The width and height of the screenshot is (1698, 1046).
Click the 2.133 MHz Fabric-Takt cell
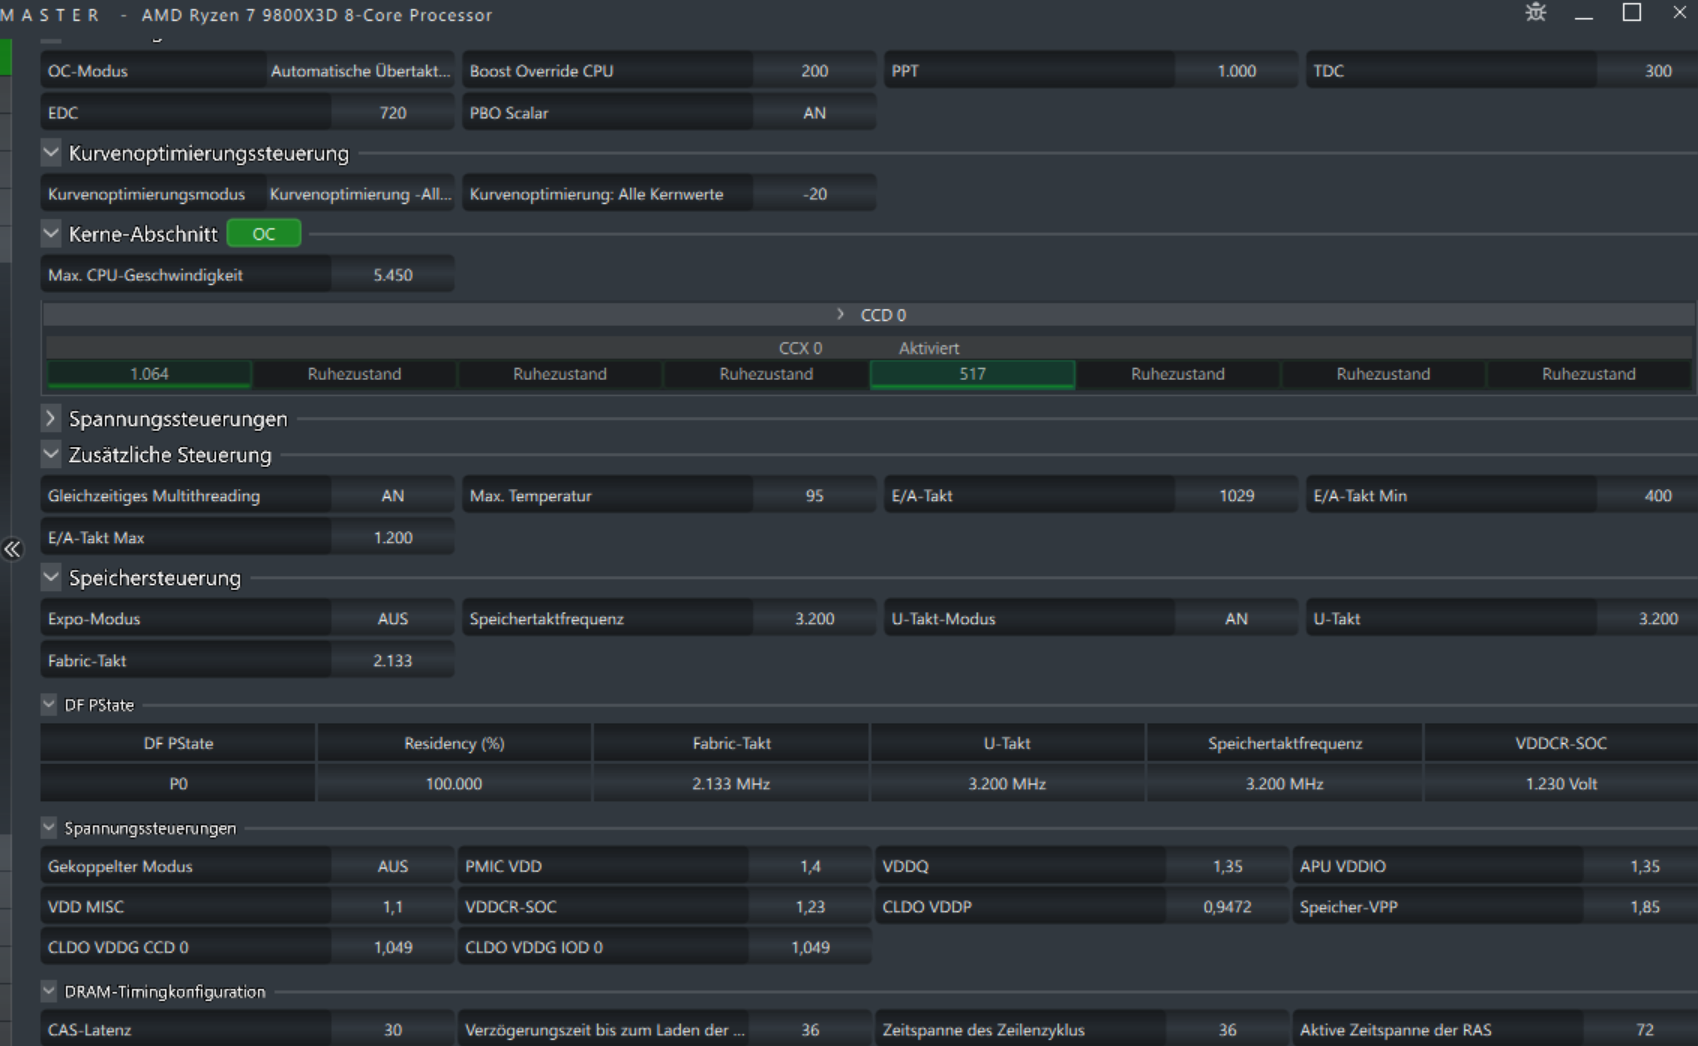pyautogui.click(x=731, y=784)
